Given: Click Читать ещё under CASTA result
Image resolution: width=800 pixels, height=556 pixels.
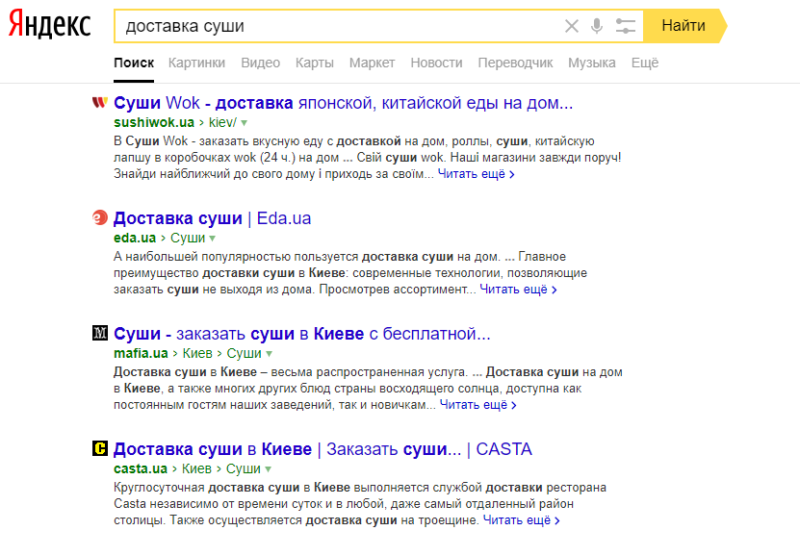Looking at the screenshot, I should pyautogui.click(x=521, y=520).
